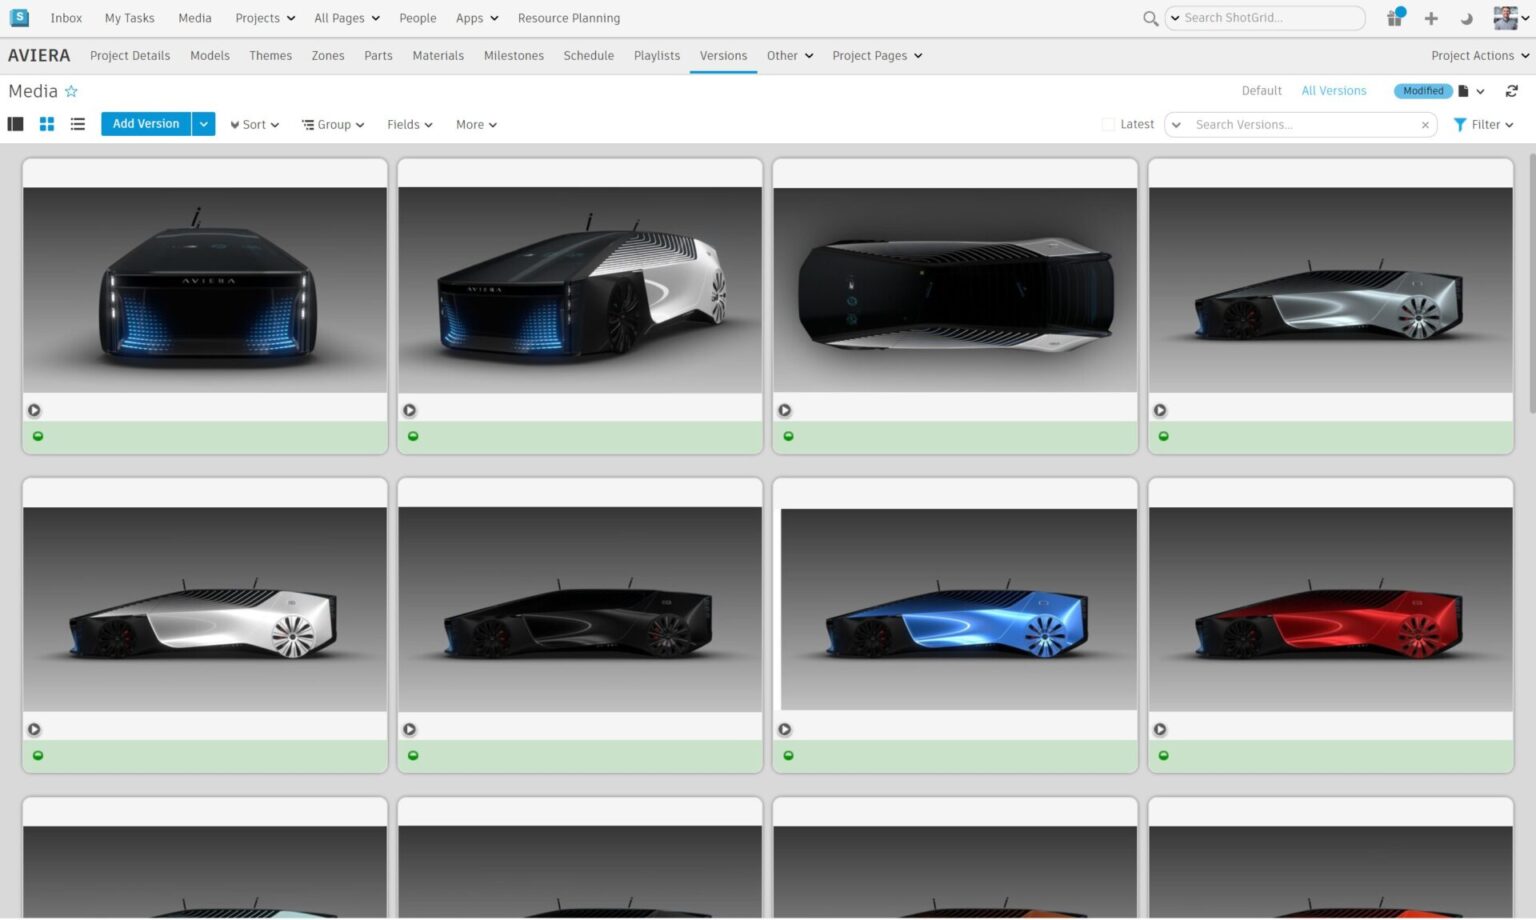Screen dimensions: 1536x920
Task: Click the plus create-new icon
Action: click(1431, 18)
